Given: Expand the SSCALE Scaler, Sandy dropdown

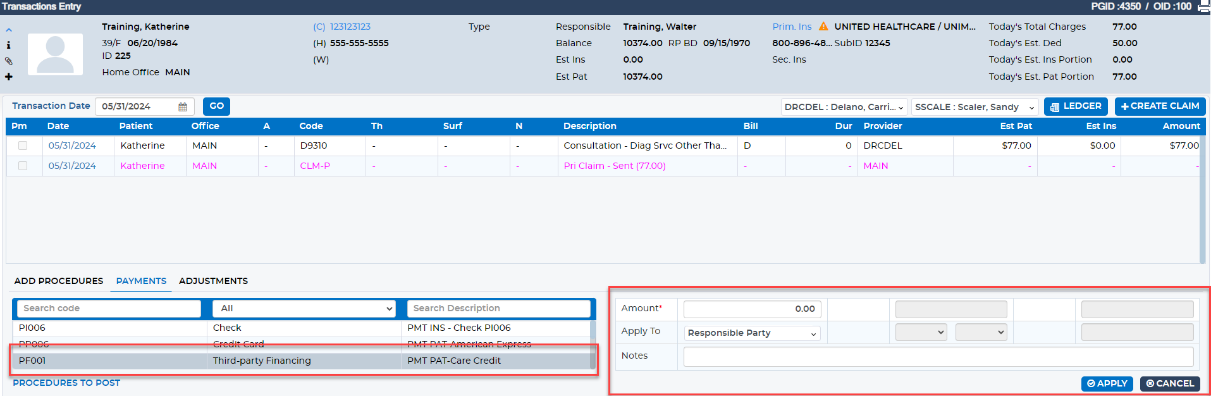Looking at the screenshot, I should (x=975, y=107).
